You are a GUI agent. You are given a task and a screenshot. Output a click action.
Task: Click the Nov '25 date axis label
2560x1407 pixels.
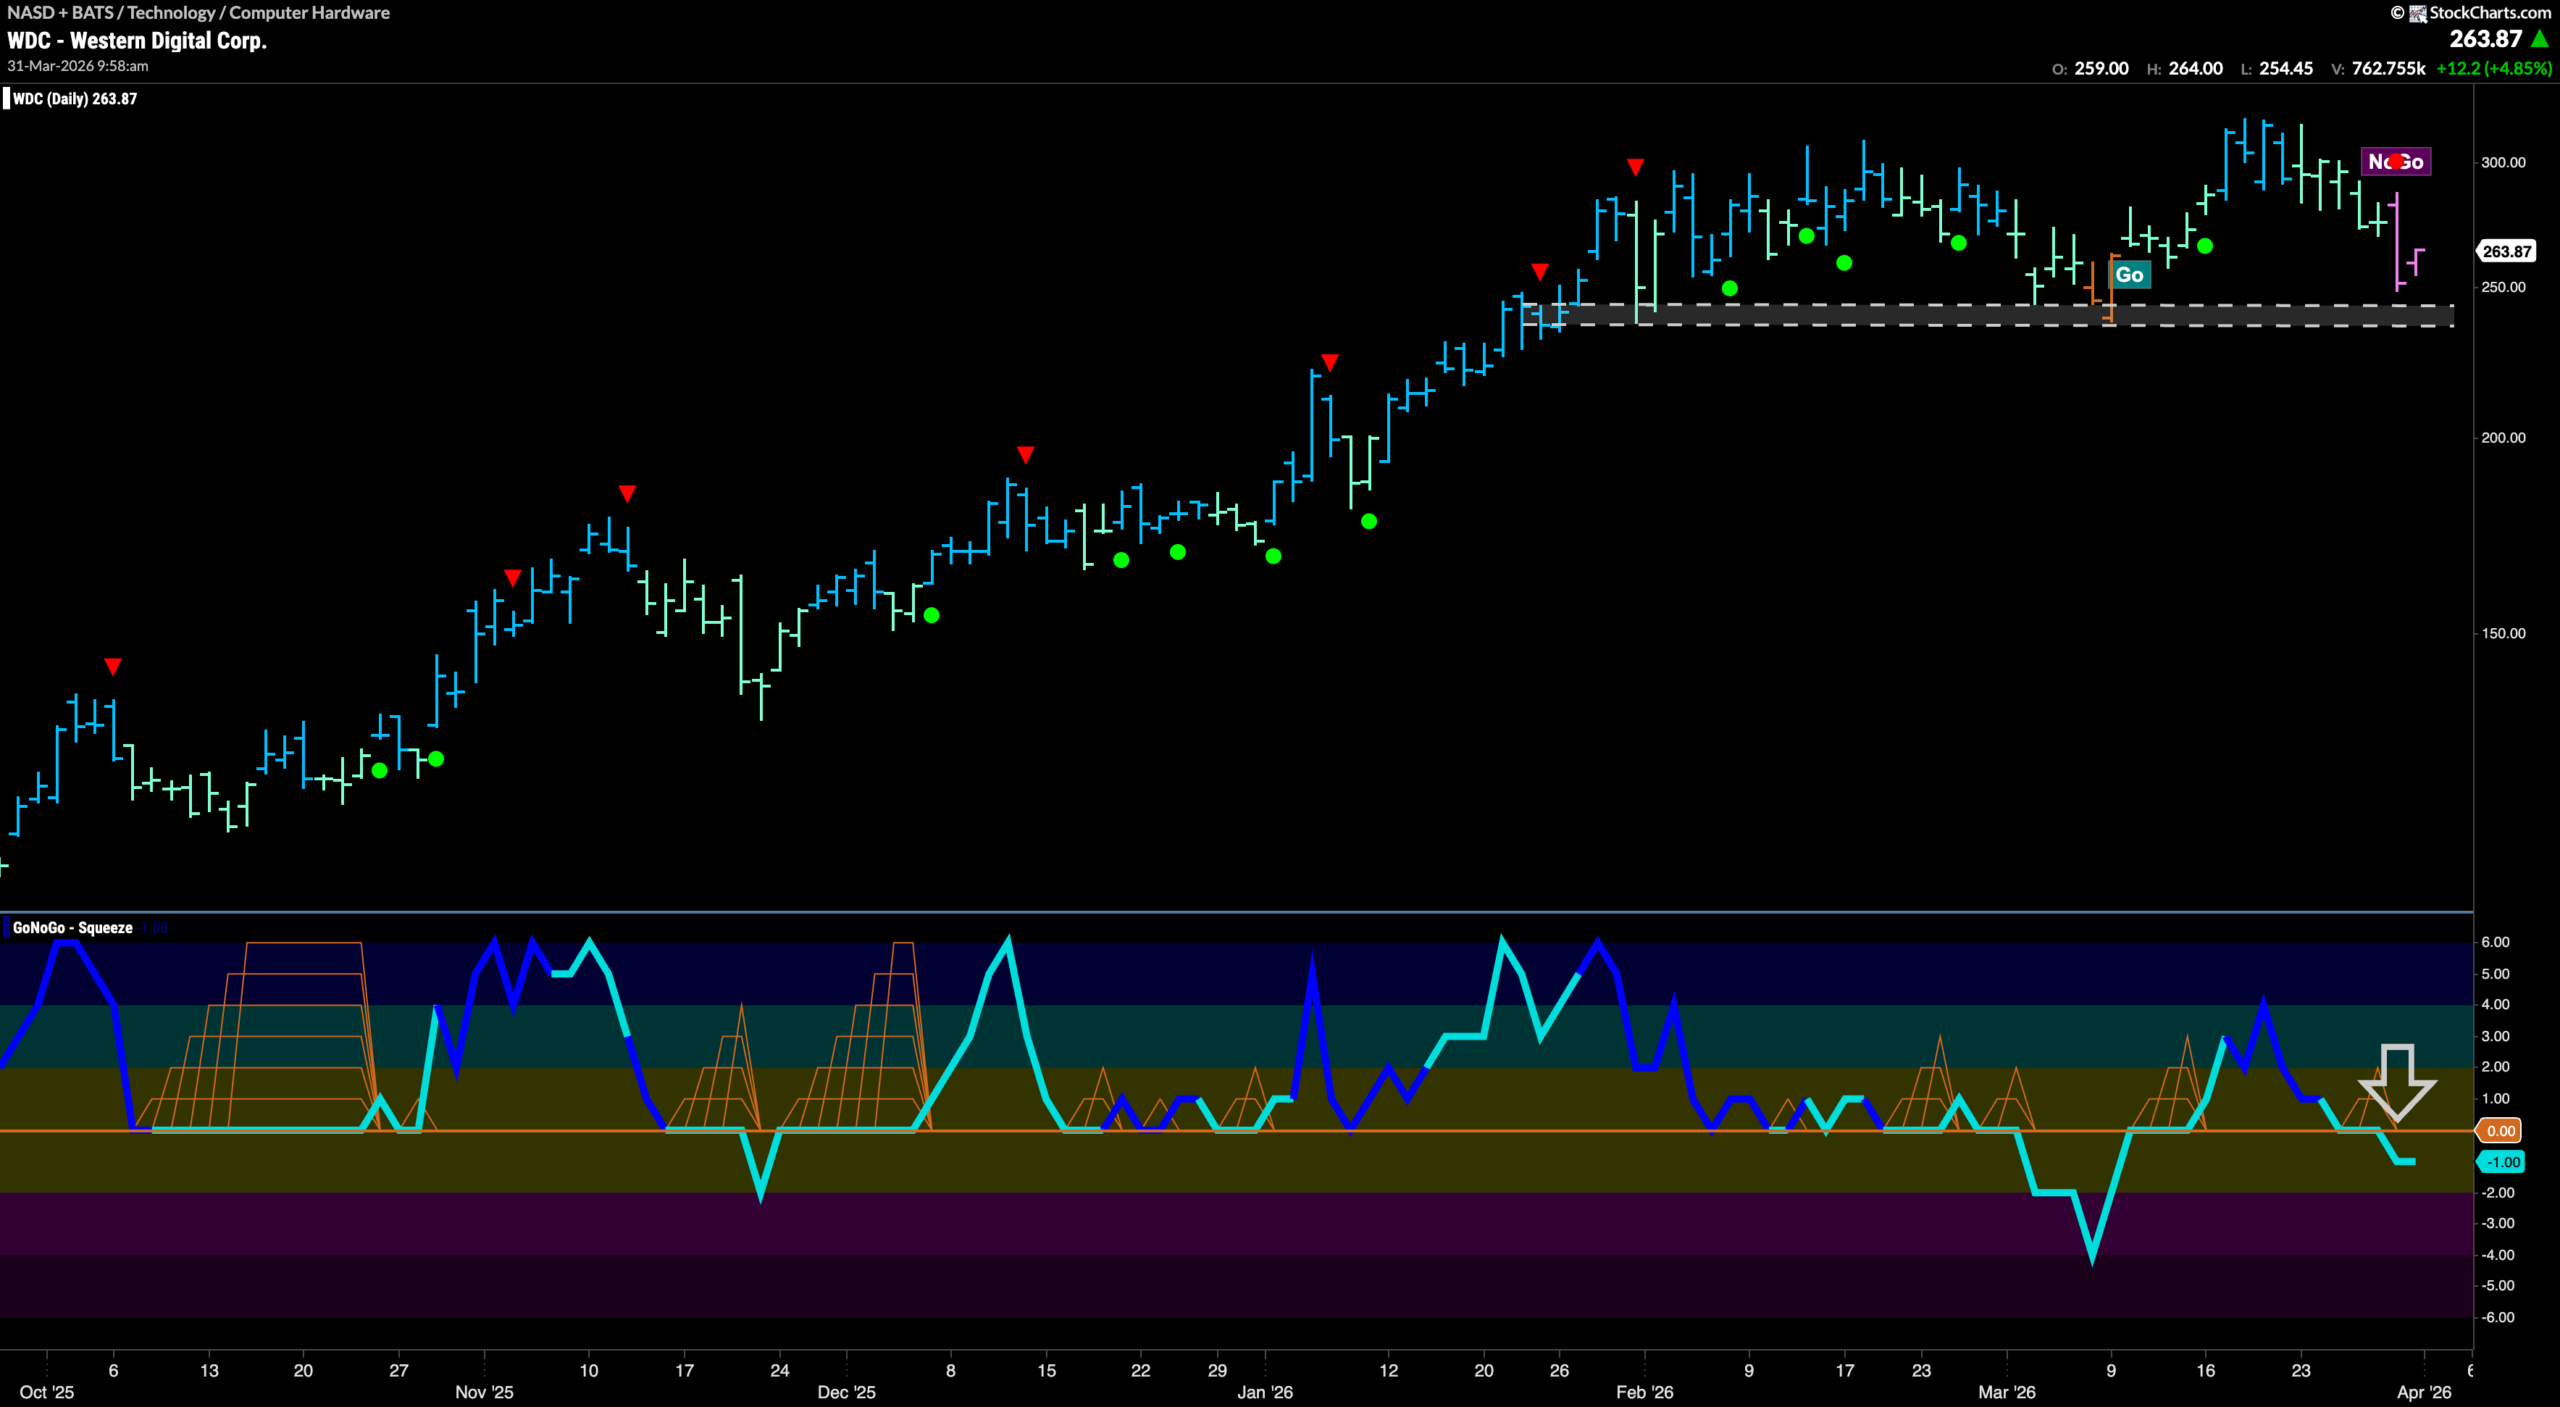tap(484, 1392)
